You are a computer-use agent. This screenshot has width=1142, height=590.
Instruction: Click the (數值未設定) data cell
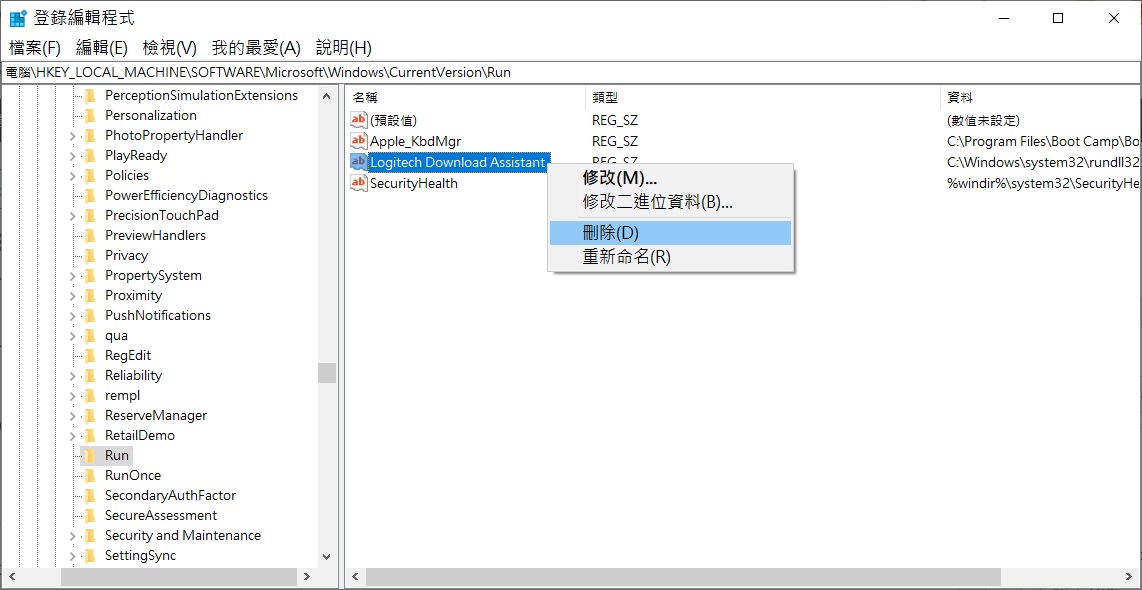pos(982,120)
